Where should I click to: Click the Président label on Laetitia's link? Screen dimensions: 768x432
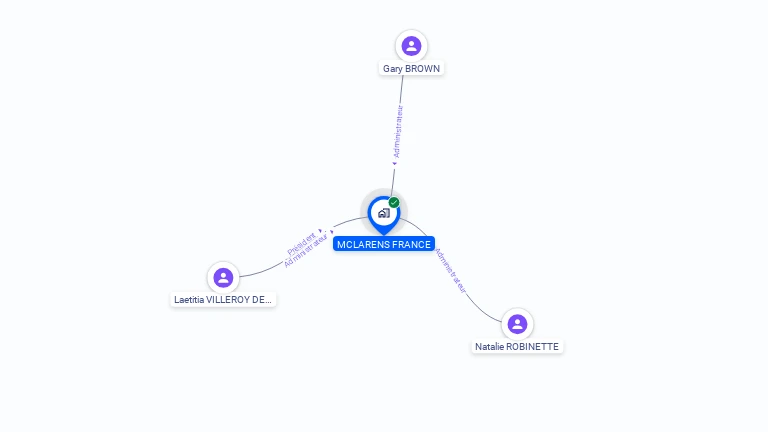[301, 244]
